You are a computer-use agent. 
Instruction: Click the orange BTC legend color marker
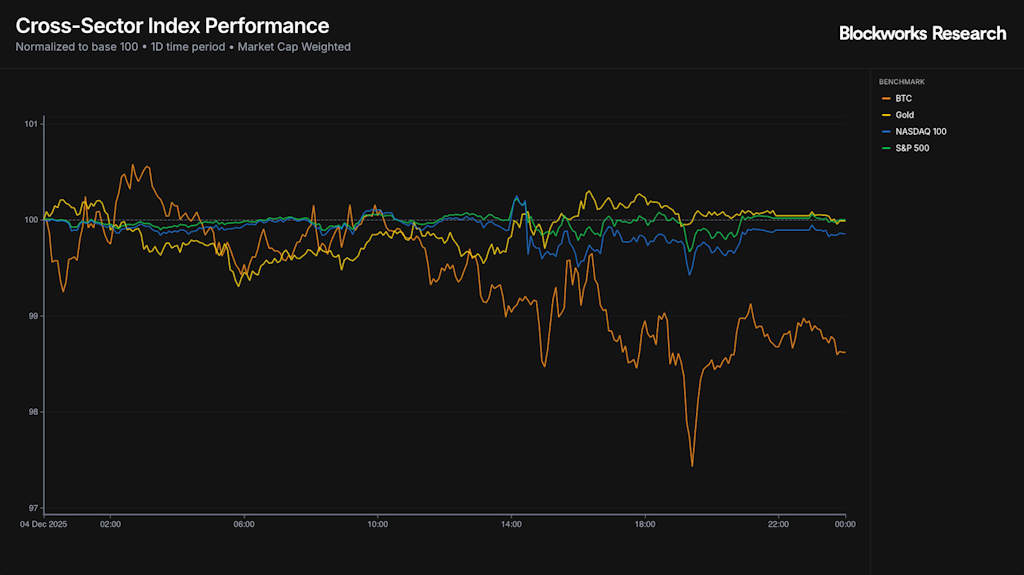(885, 98)
